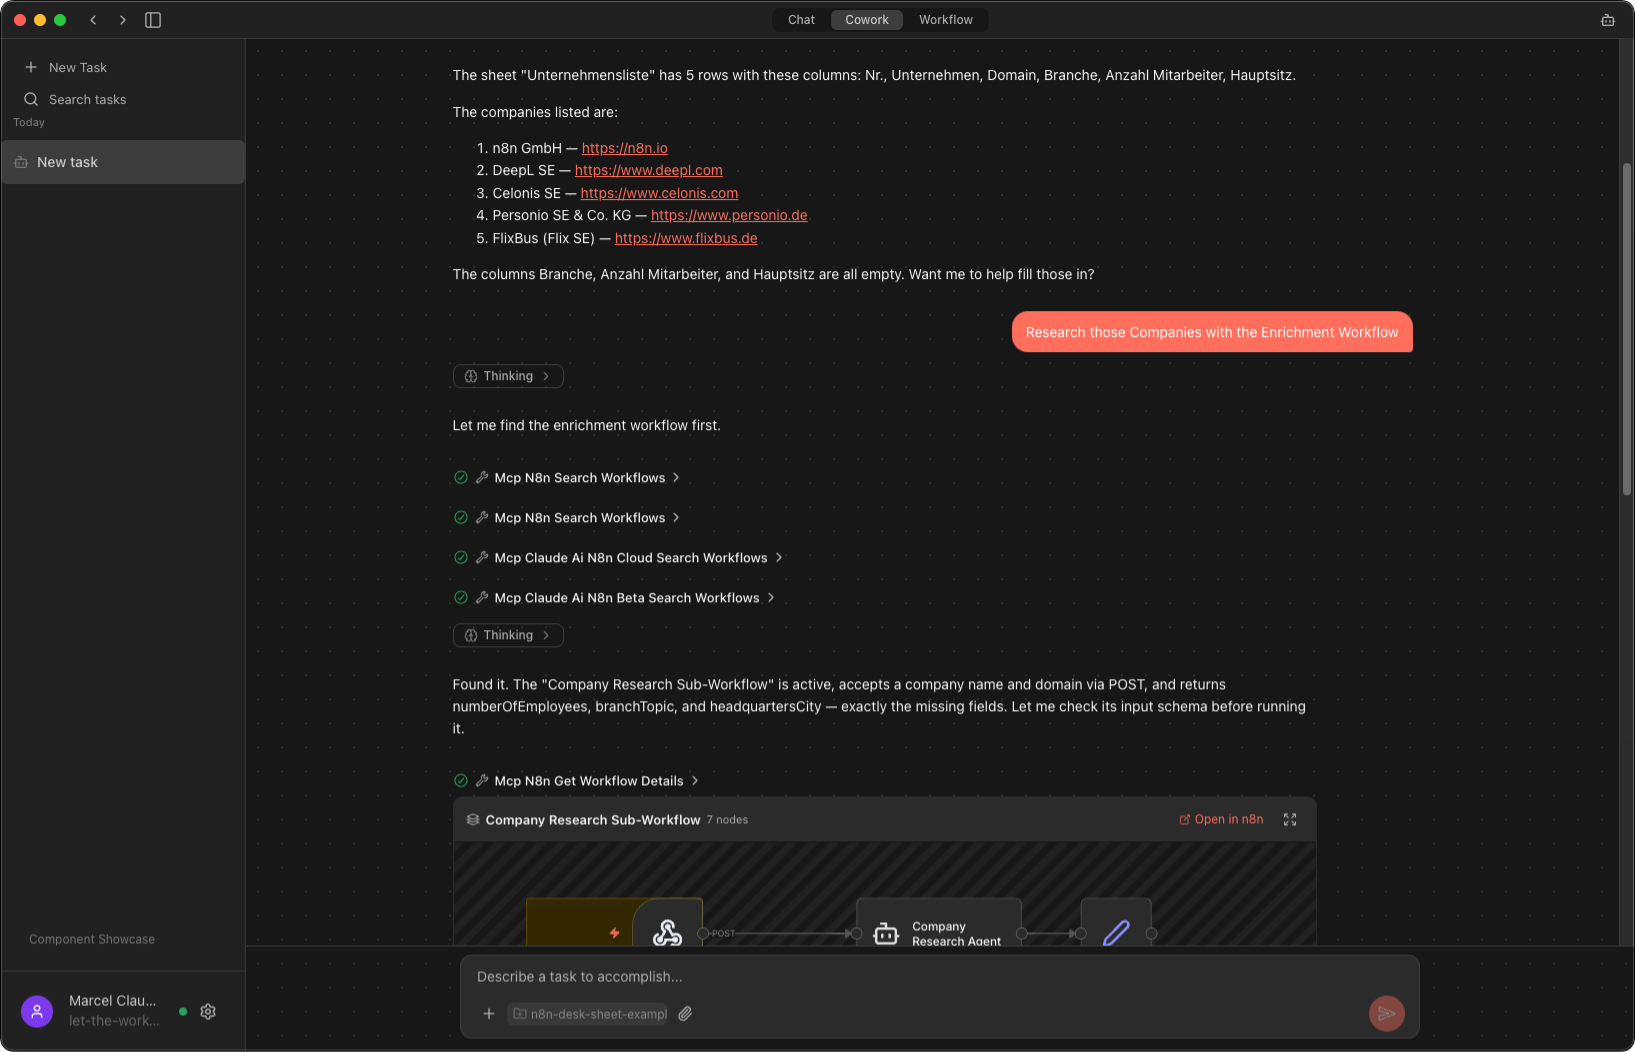Click the Research those Companies message bubble
The height and width of the screenshot is (1052, 1635).
coord(1212,332)
